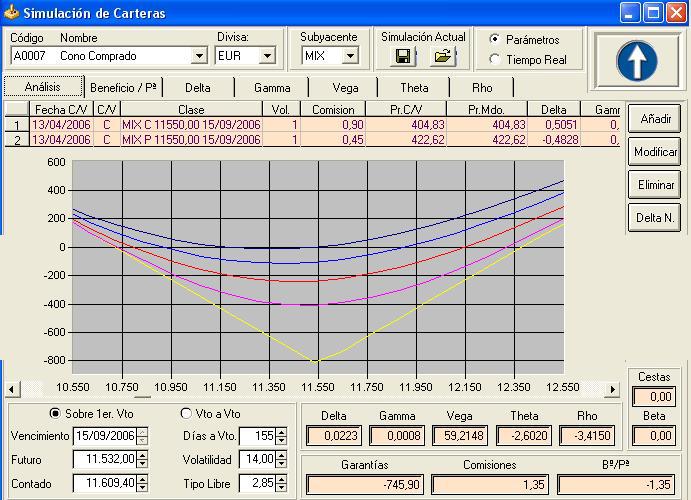Click the Beta value field

654,436
